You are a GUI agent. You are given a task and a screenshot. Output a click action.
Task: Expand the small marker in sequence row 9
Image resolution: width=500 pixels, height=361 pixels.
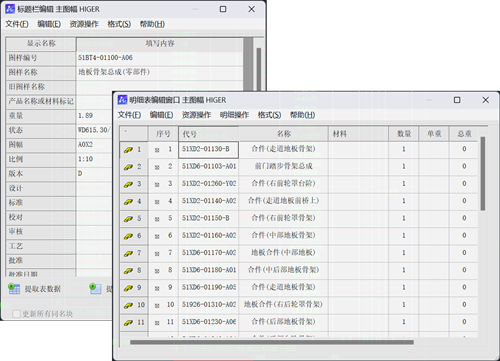click(x=157, y=289)
